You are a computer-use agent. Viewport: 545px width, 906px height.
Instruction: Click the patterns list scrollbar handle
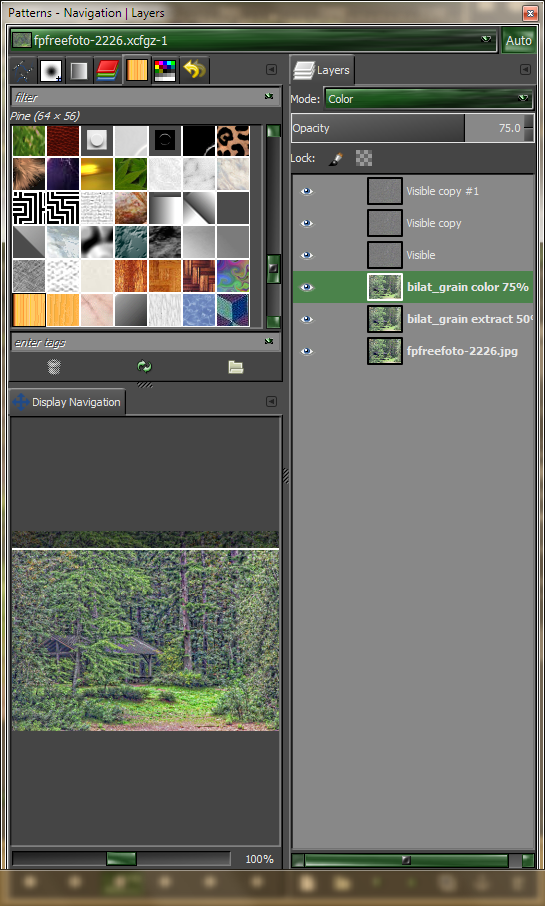[273, 269]
